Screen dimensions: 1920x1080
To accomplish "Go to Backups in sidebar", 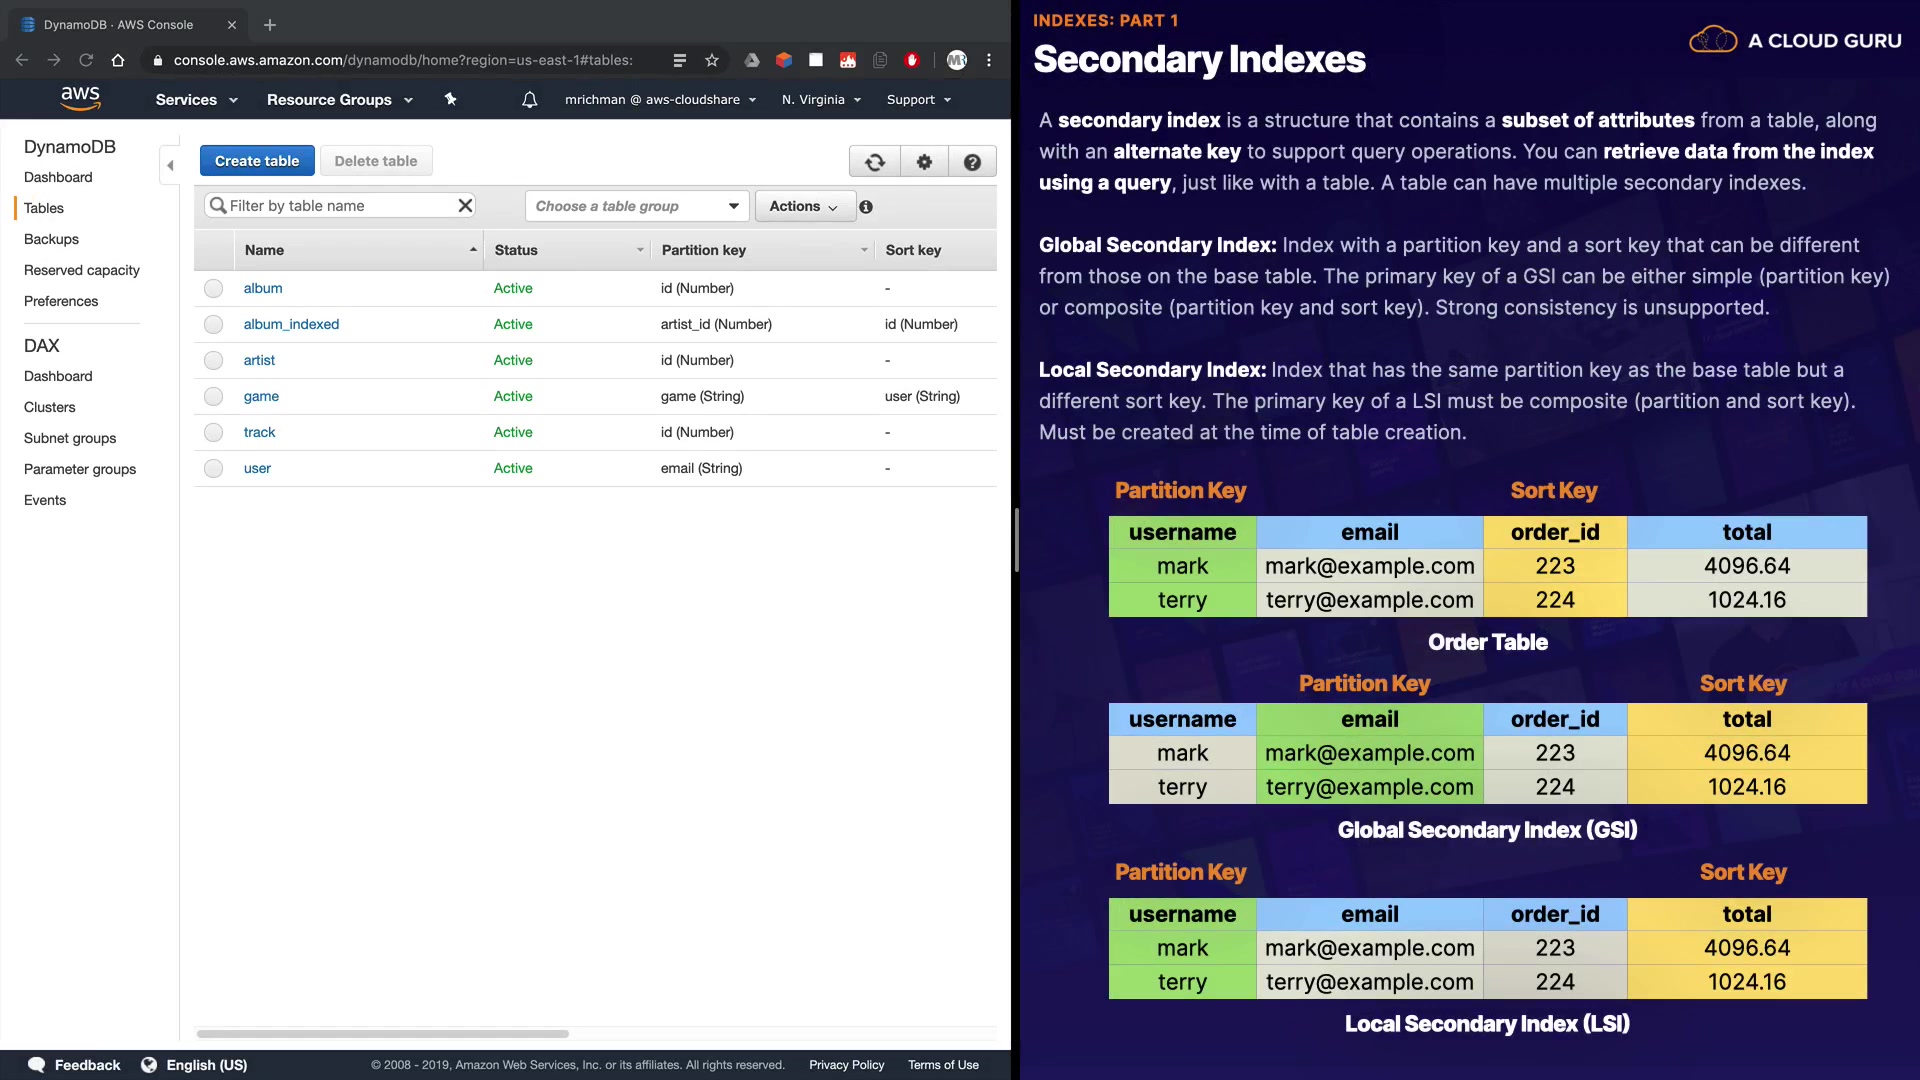I will [x=51, y=239].
